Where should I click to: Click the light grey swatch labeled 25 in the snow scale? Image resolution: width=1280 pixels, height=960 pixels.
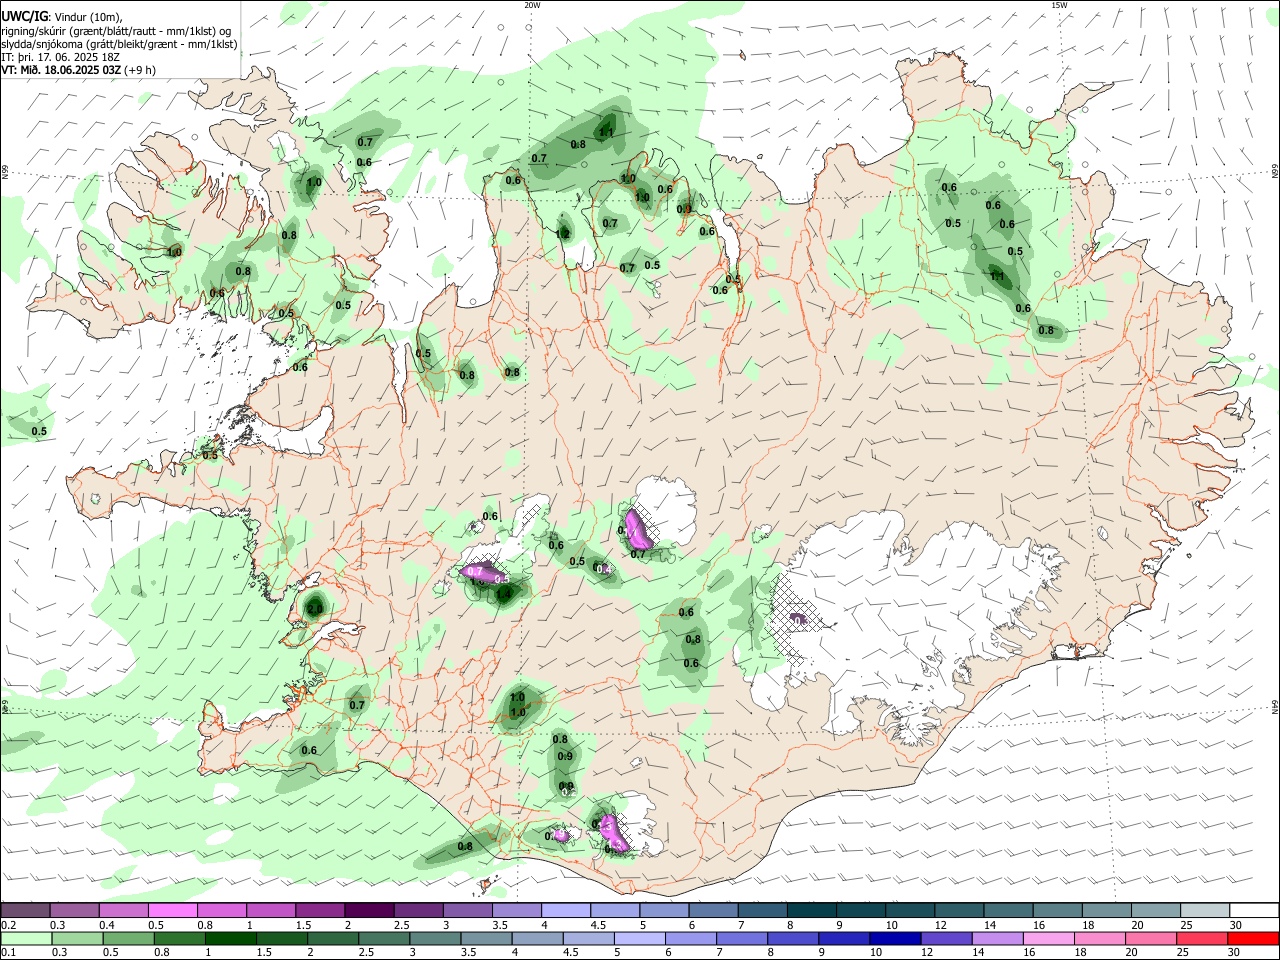(1206, 910)
